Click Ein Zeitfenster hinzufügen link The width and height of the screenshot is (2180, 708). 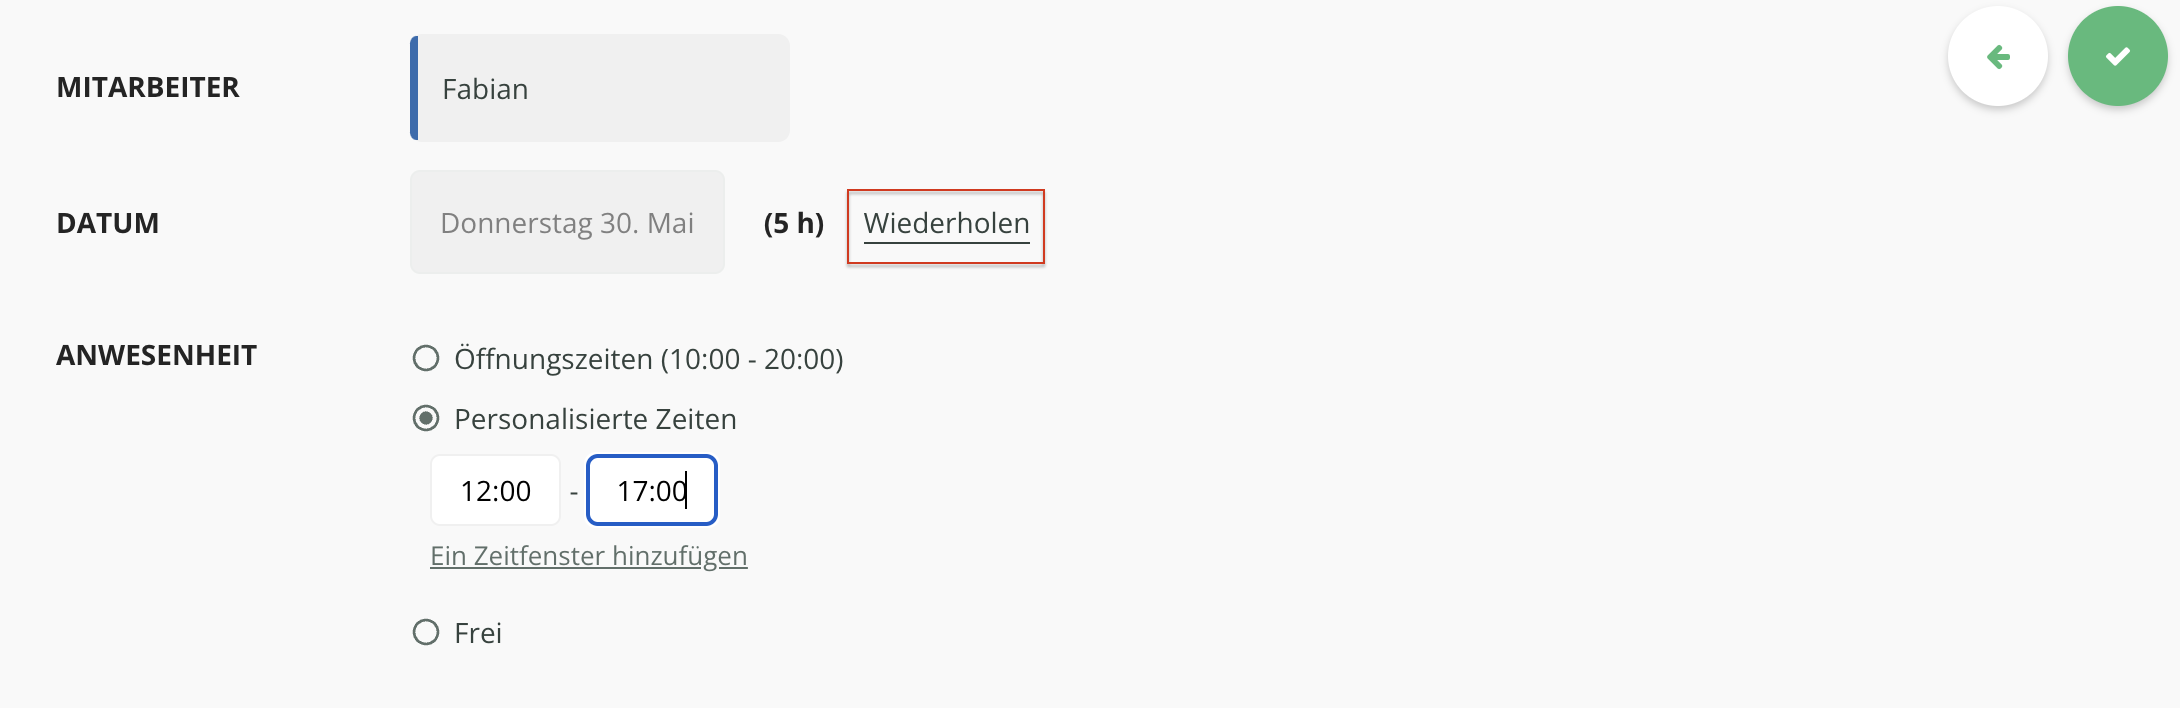pyautogui.click(x=588, y=556)
